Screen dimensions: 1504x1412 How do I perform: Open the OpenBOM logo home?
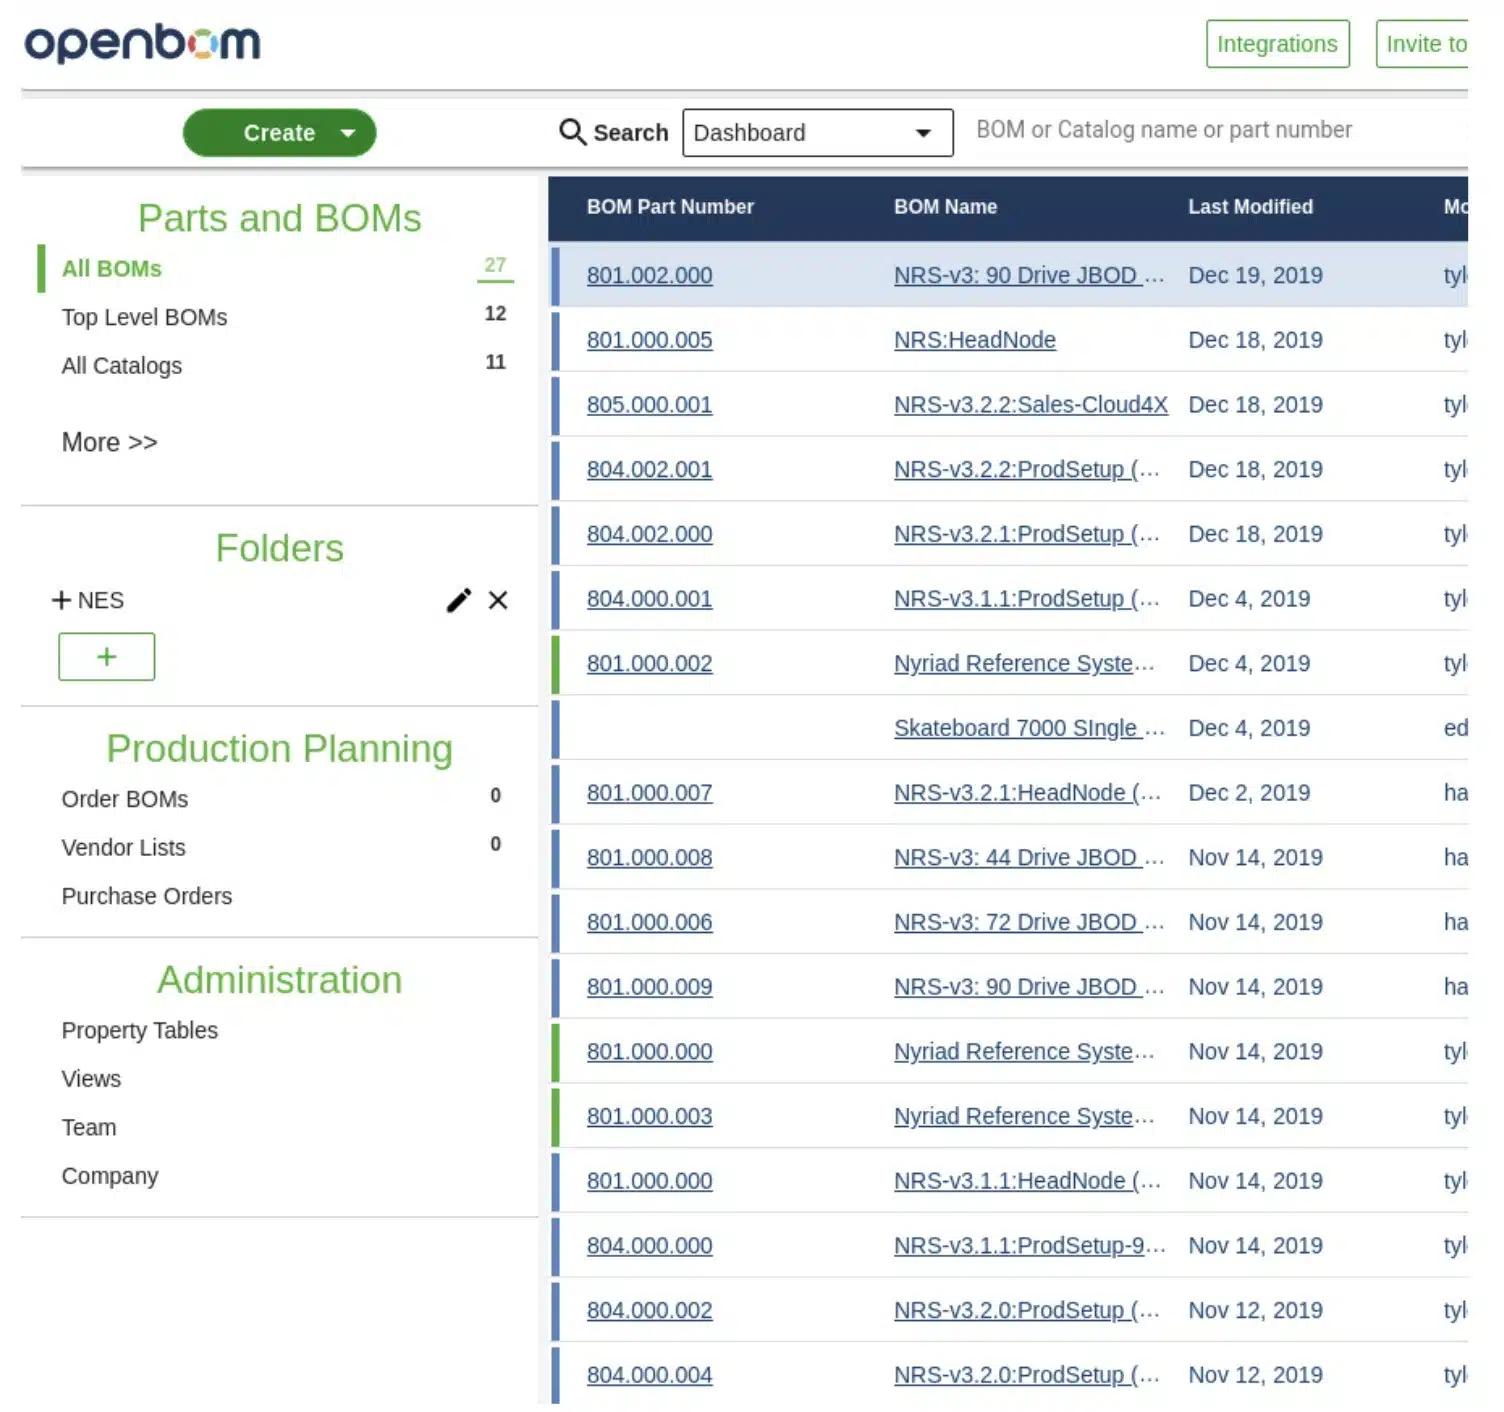[x=142, y=43]
